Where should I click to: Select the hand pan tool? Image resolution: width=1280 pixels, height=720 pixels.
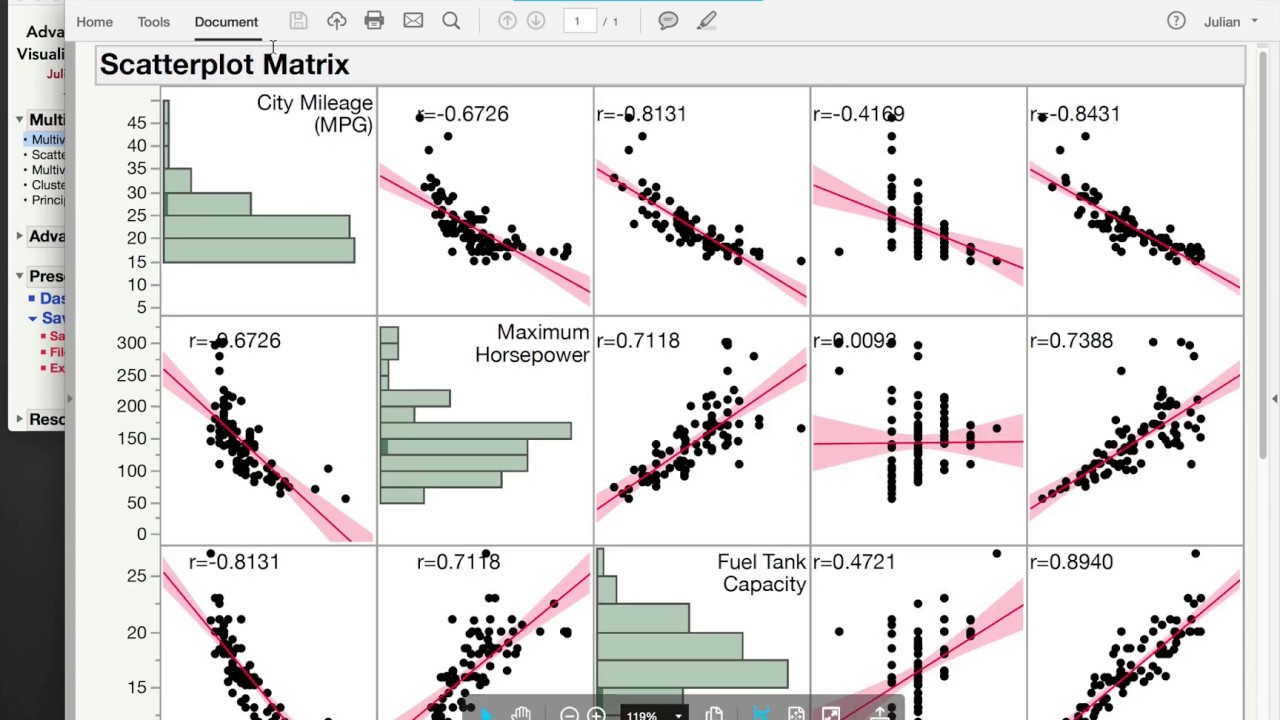pyautogui.click(x=521, y=713)
